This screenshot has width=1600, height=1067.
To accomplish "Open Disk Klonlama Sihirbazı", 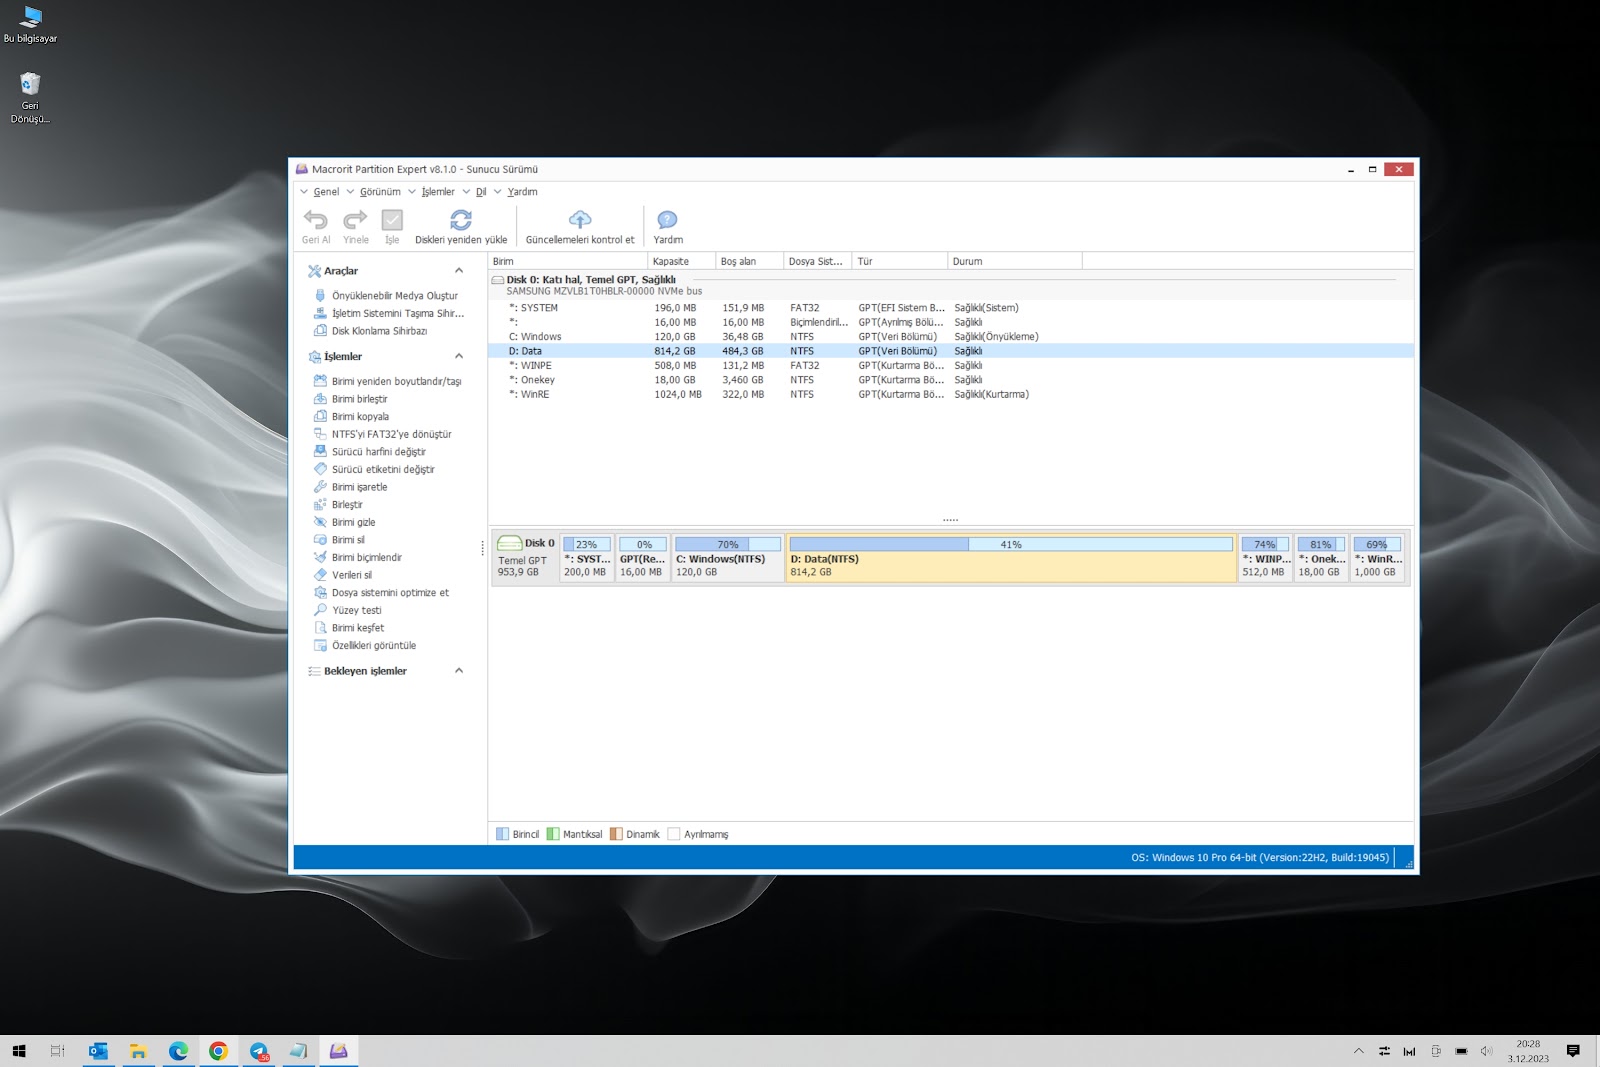I will point(379,331).
